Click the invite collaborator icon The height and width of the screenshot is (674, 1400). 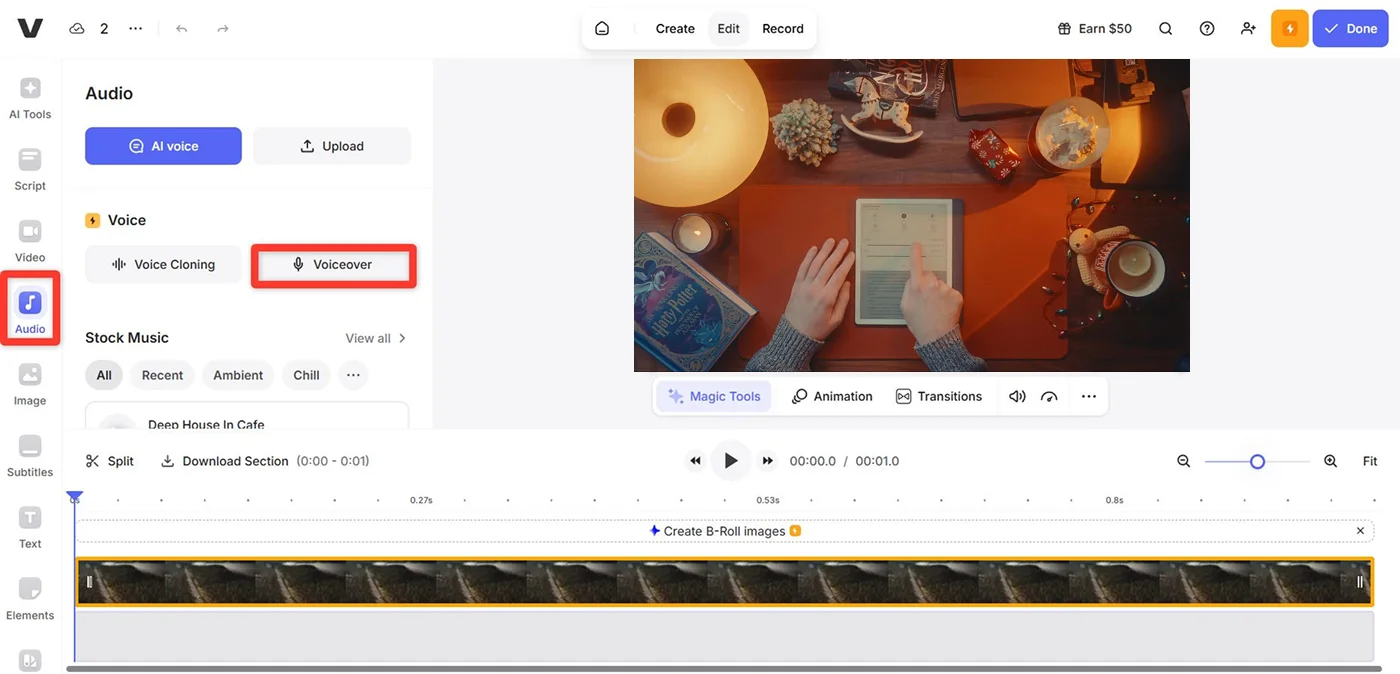click(1248, 29)
